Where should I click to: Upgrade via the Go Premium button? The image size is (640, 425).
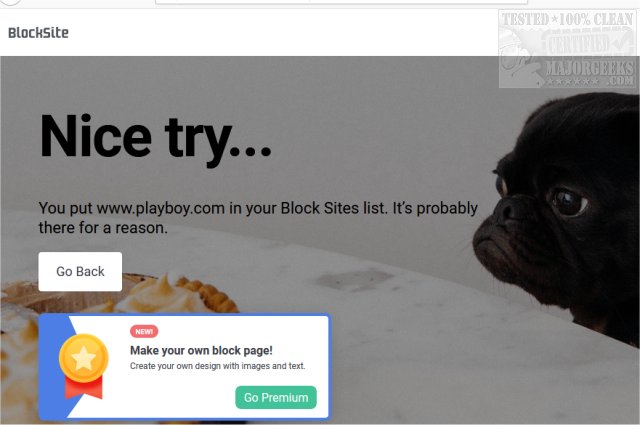[276, 397]
